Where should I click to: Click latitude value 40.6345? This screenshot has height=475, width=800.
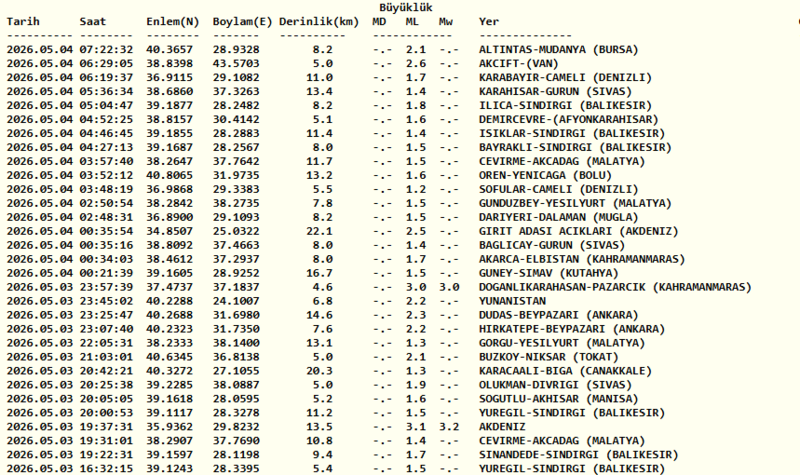169,357
